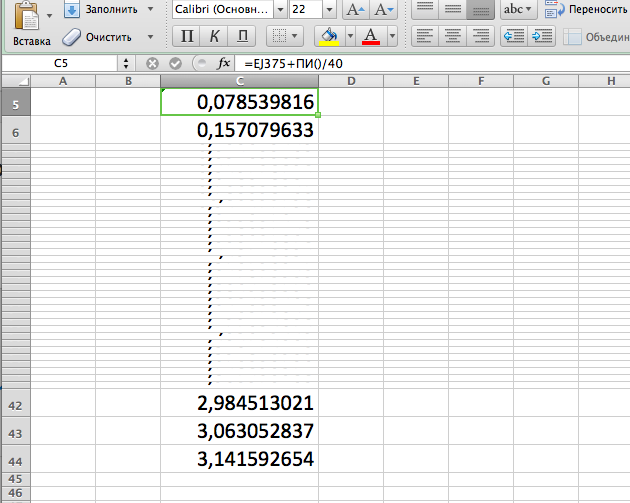This screenshot has height=503, width=630.
Task: Confirm the formula with the checkmark icon
Action: (x=174, y=62)
